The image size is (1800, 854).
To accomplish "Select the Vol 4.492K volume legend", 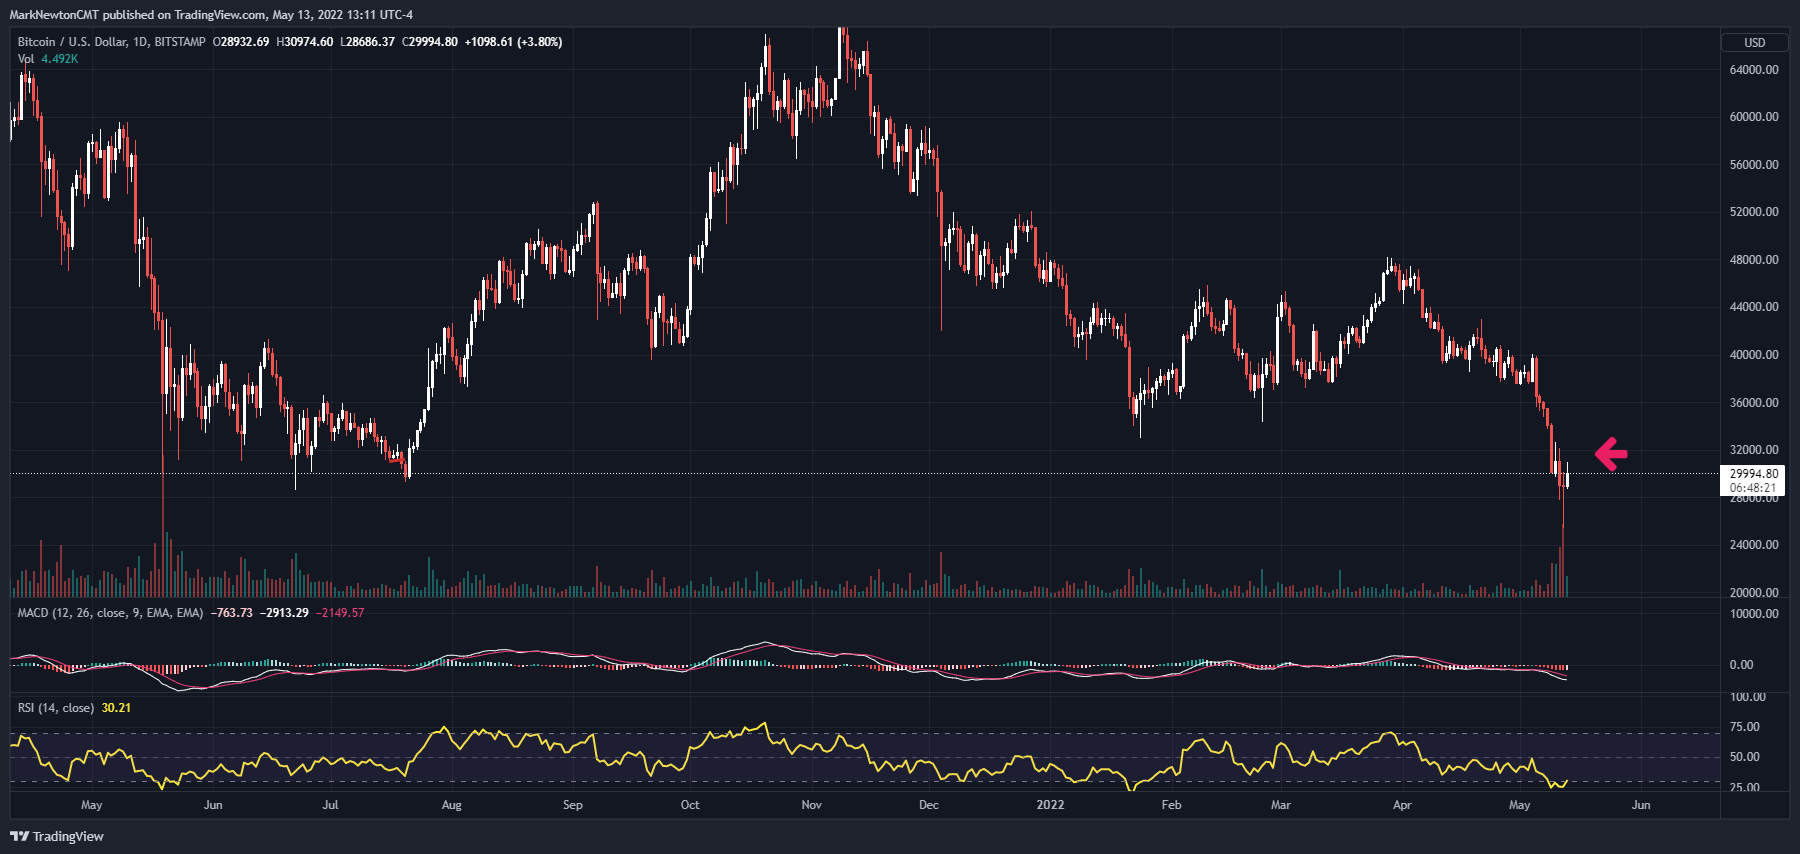I will 47,59.
